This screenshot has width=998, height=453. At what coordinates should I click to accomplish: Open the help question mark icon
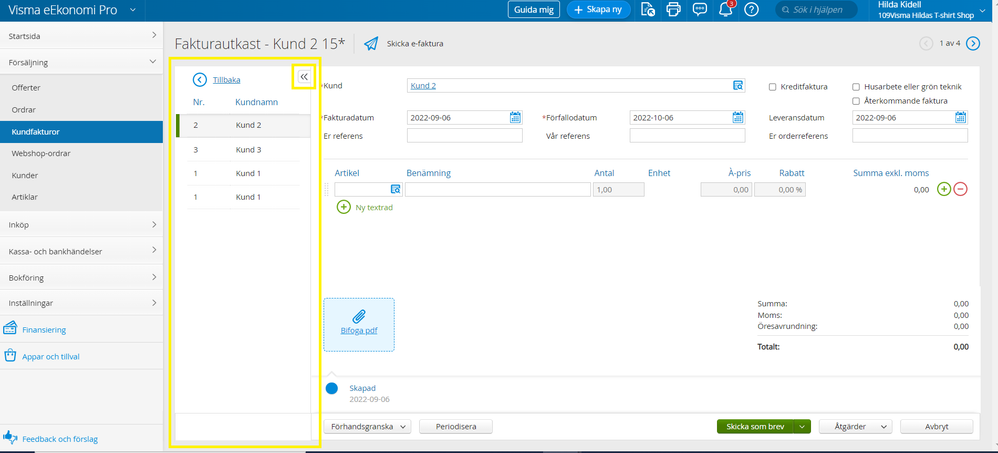(751, 9)
